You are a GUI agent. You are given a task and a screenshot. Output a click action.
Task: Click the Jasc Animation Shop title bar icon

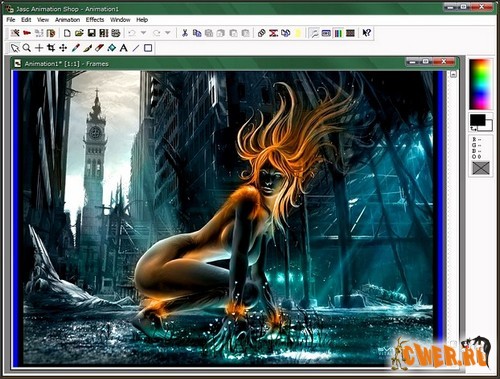pyautogui.click(x=9, y=9)
